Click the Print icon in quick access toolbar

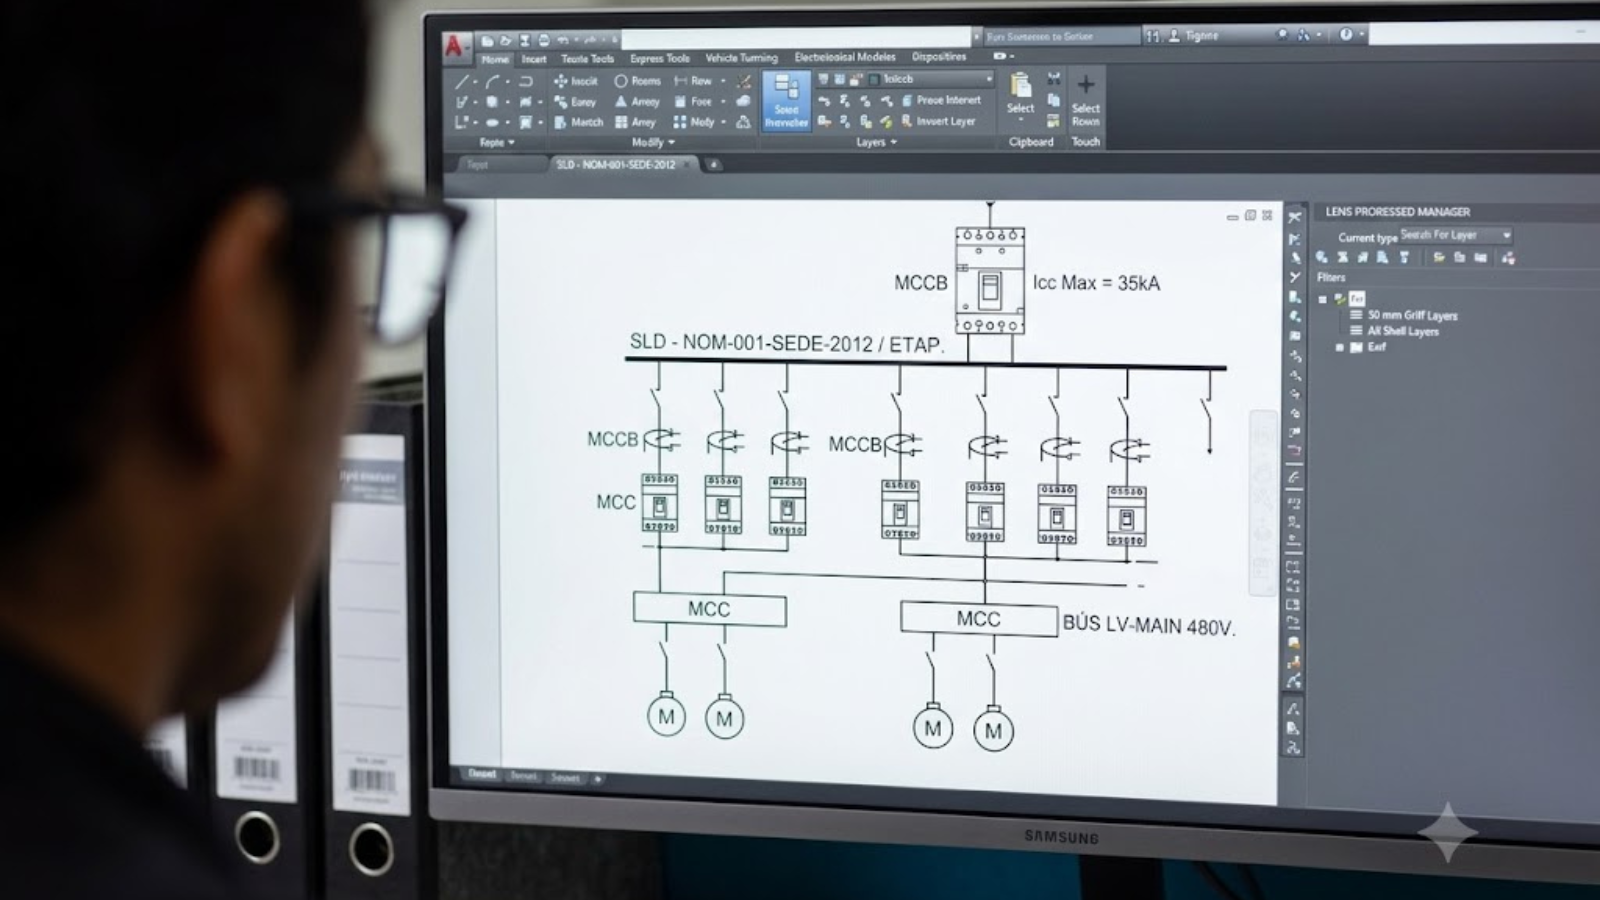coord(544,41)
